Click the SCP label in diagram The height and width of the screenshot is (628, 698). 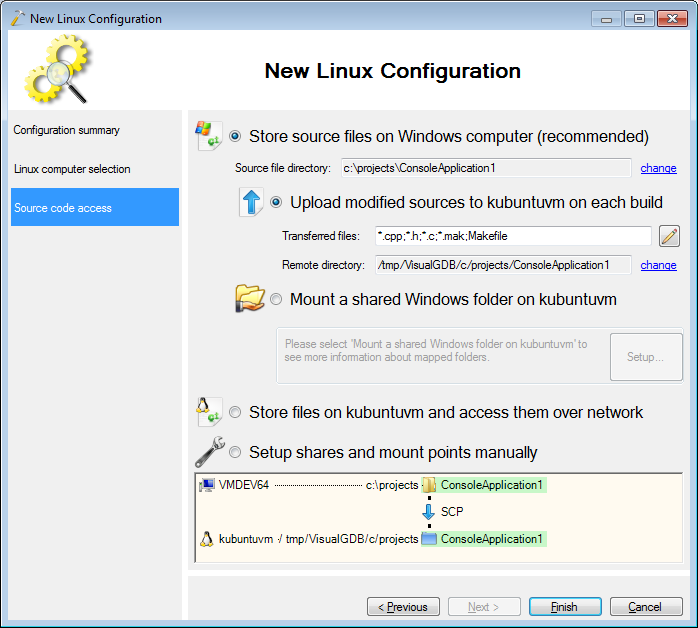tap(452, 512)
